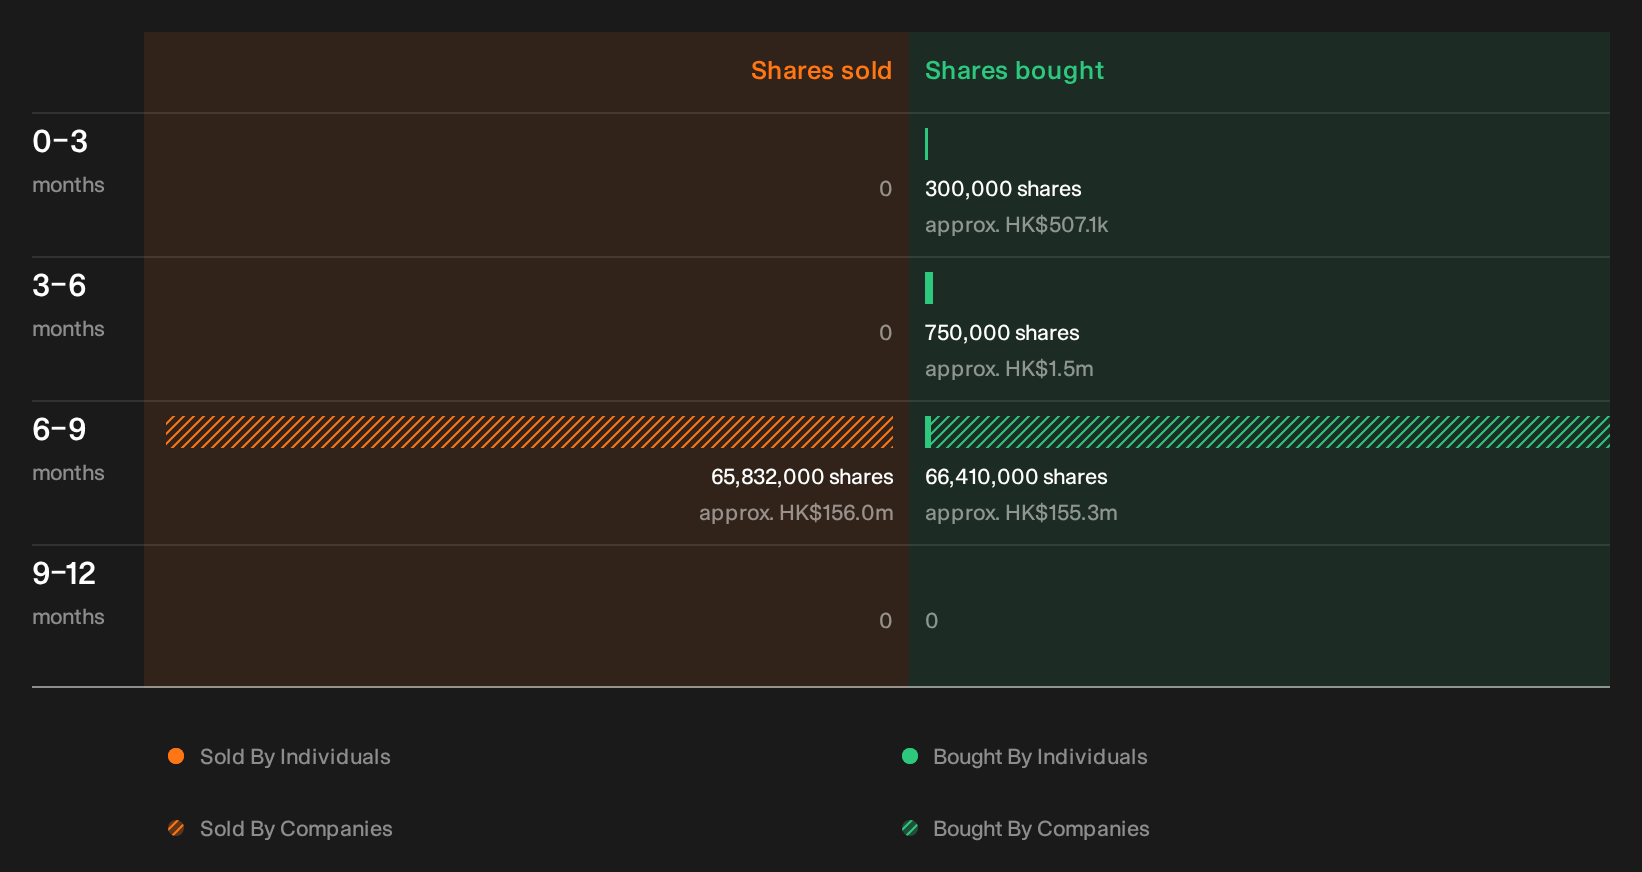Viewport: 1642px width, 872px height.
Task: Click the 3-6 months green bought bar
Action: tap(929, 288)
